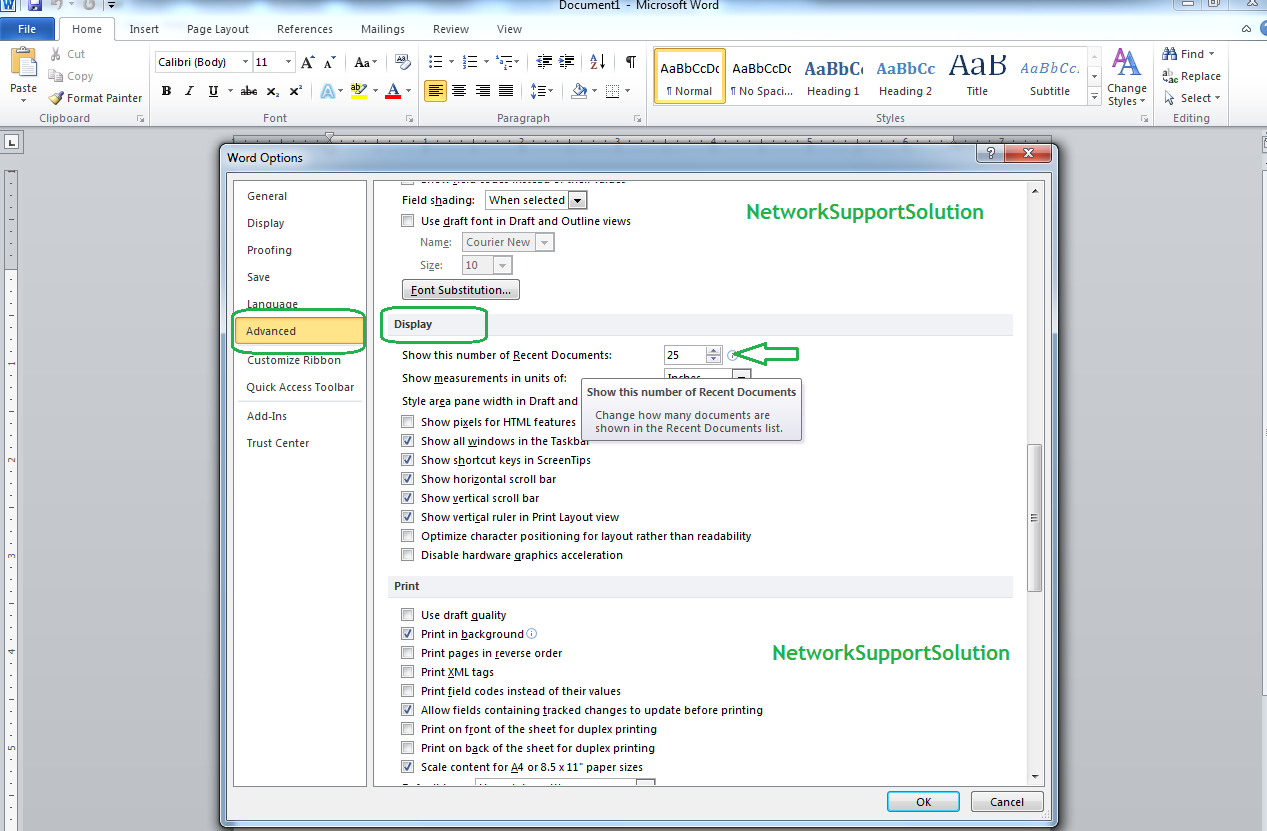This screenshot has height=831, width=1267.
Task: Click the Clear Formatting eraser icon
Action: [x=402, y=62]
